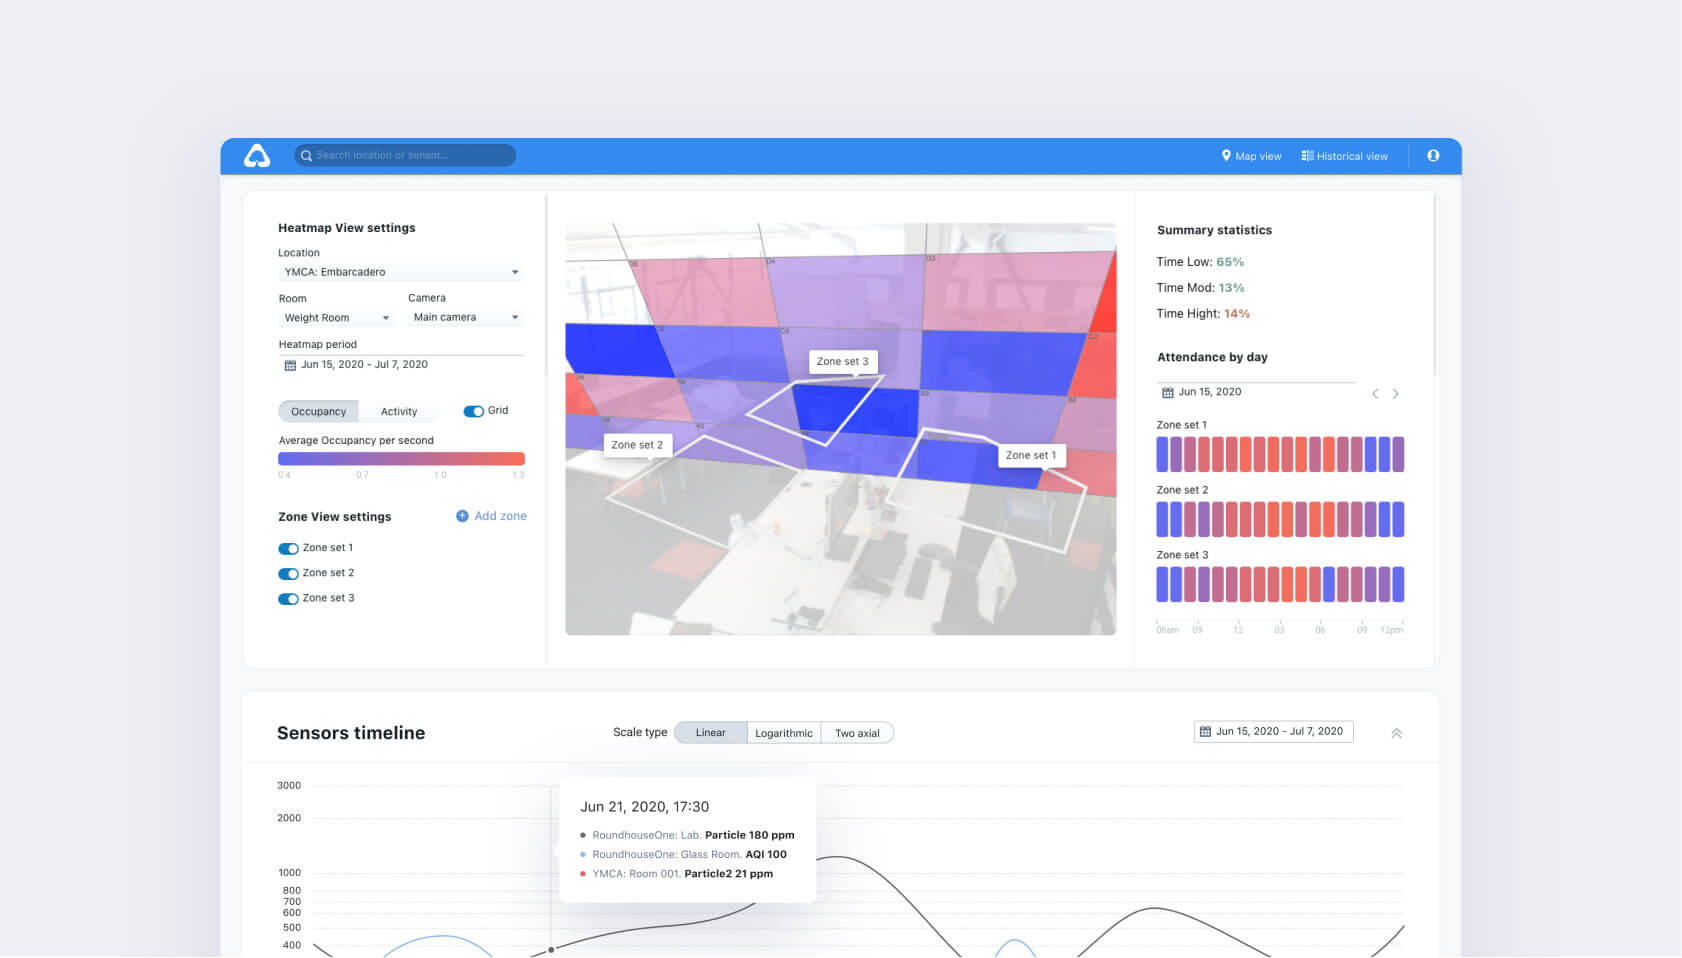Click the search magnifier icon
The width and height of the screenshot is (1682, 958).
307,155
